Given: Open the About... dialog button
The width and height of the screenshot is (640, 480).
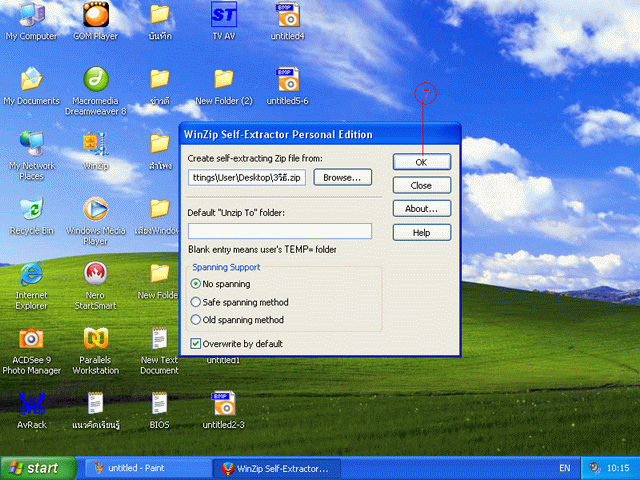Looking at the screenshot, I should point(422,209).
